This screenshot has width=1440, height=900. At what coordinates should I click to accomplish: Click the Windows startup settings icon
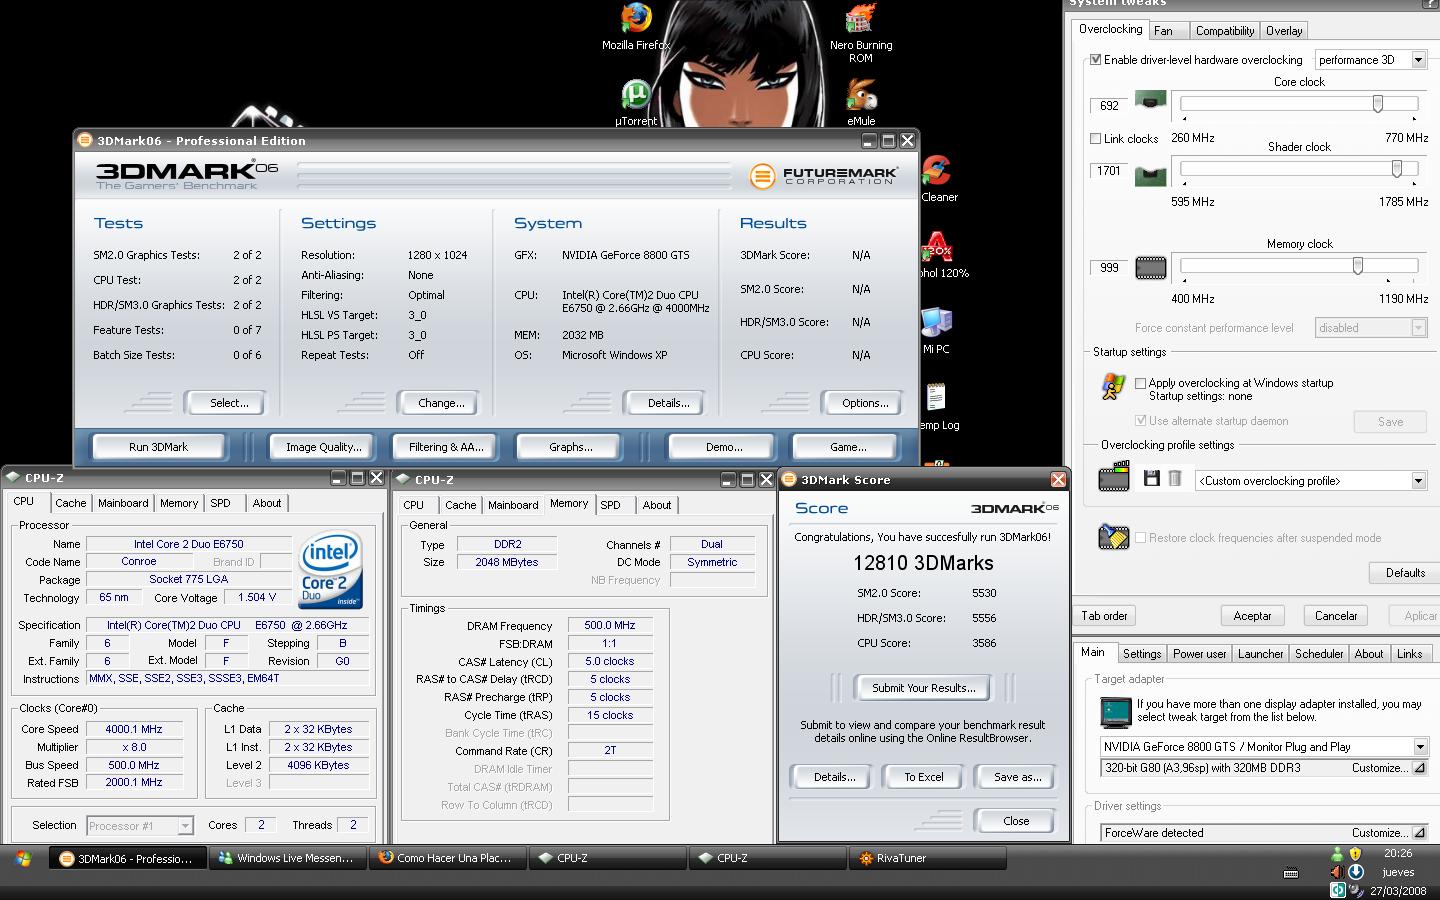click(x=1112, y=387)
